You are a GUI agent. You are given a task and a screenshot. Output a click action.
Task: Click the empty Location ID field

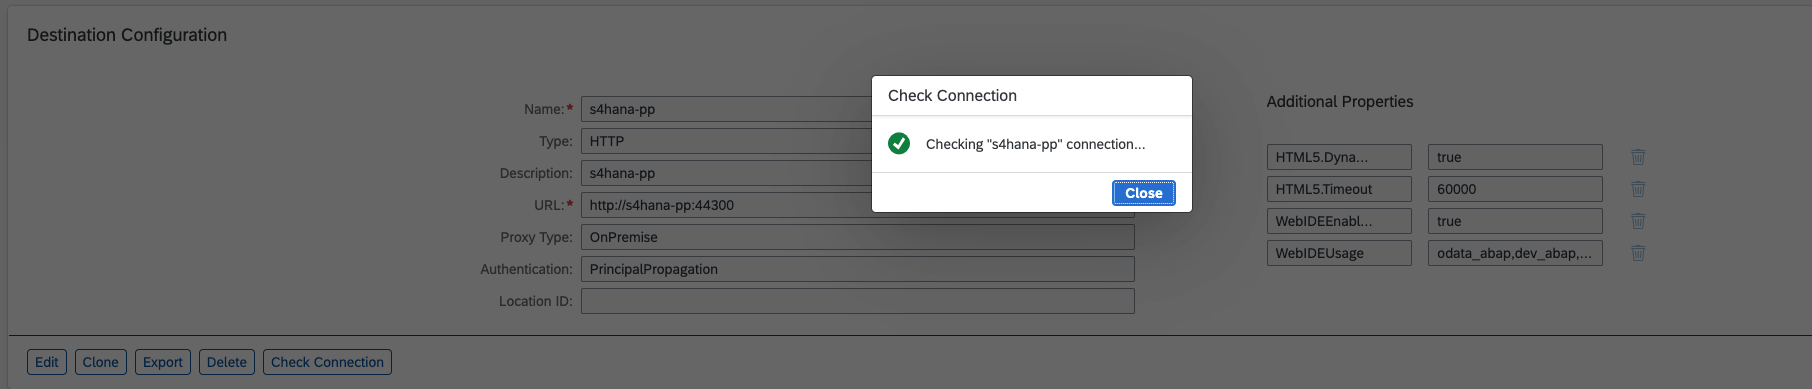coord(857,301)
